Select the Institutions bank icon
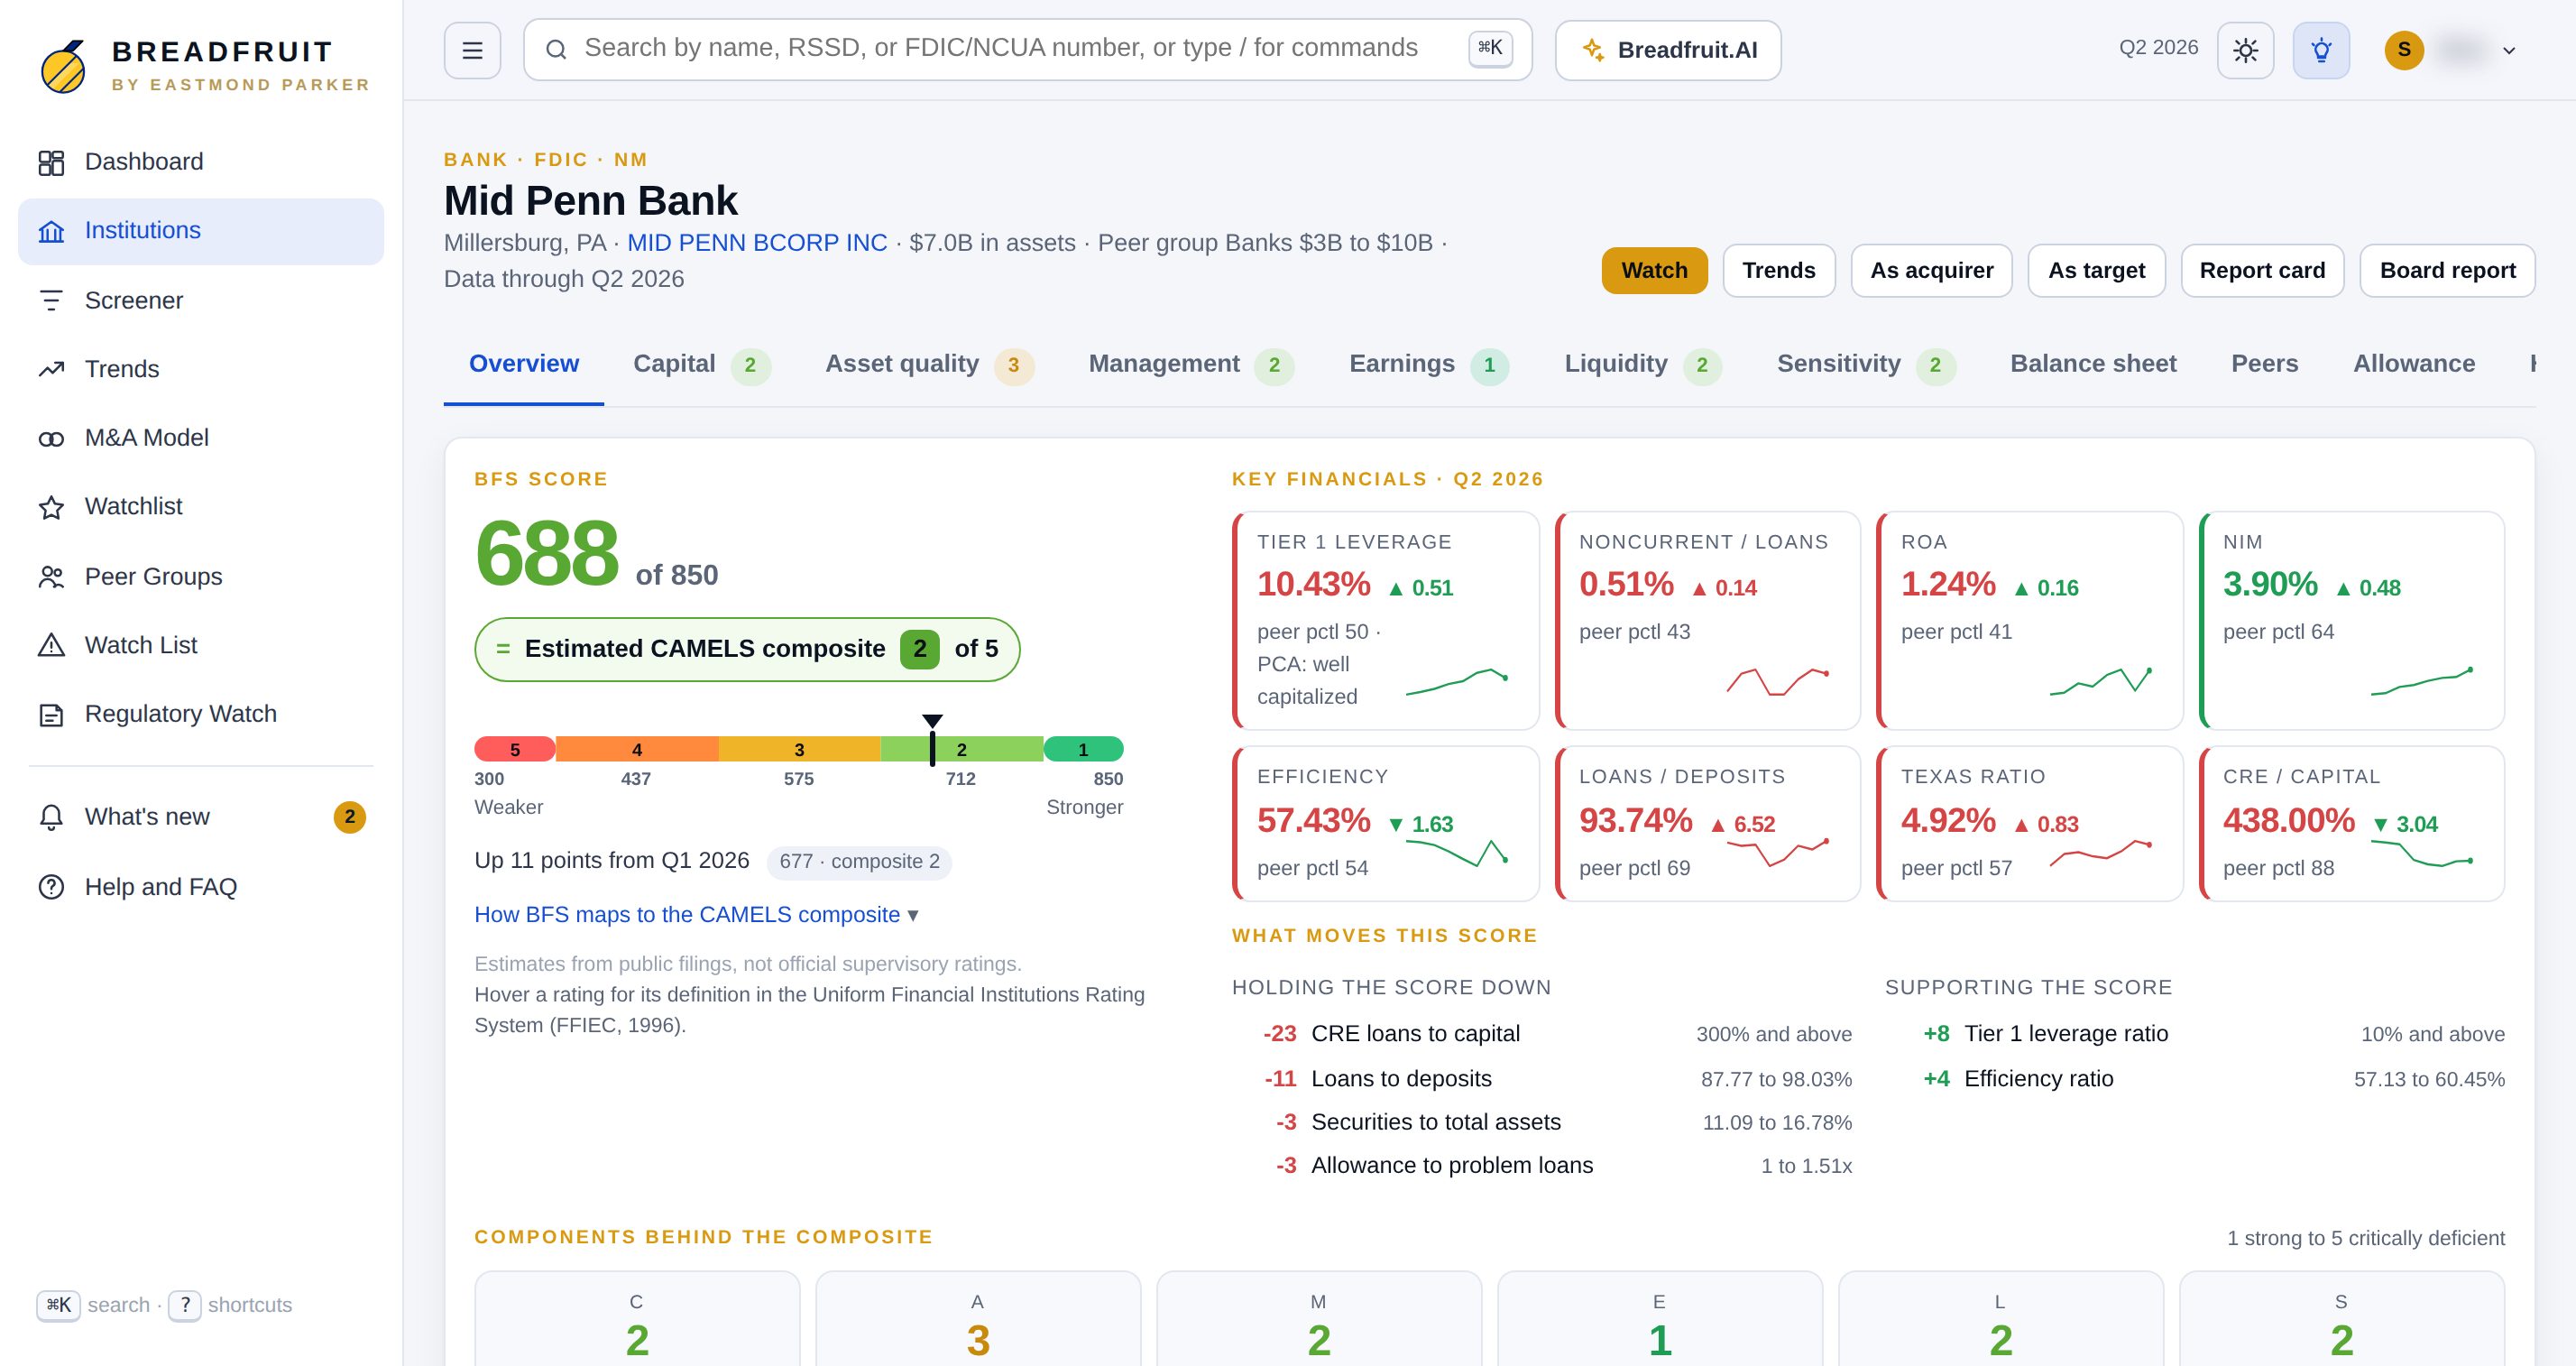Image resolution: width=2576 pixels, height=1366 pixels. click(x=51, y=231)
